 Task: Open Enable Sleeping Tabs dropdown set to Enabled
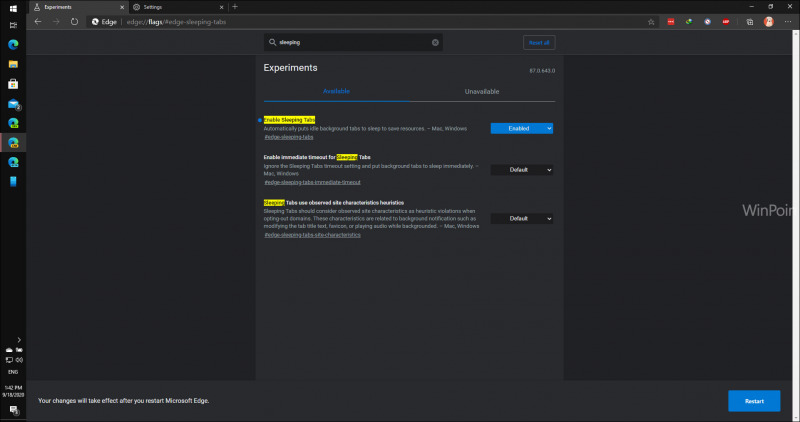point(521,129)
